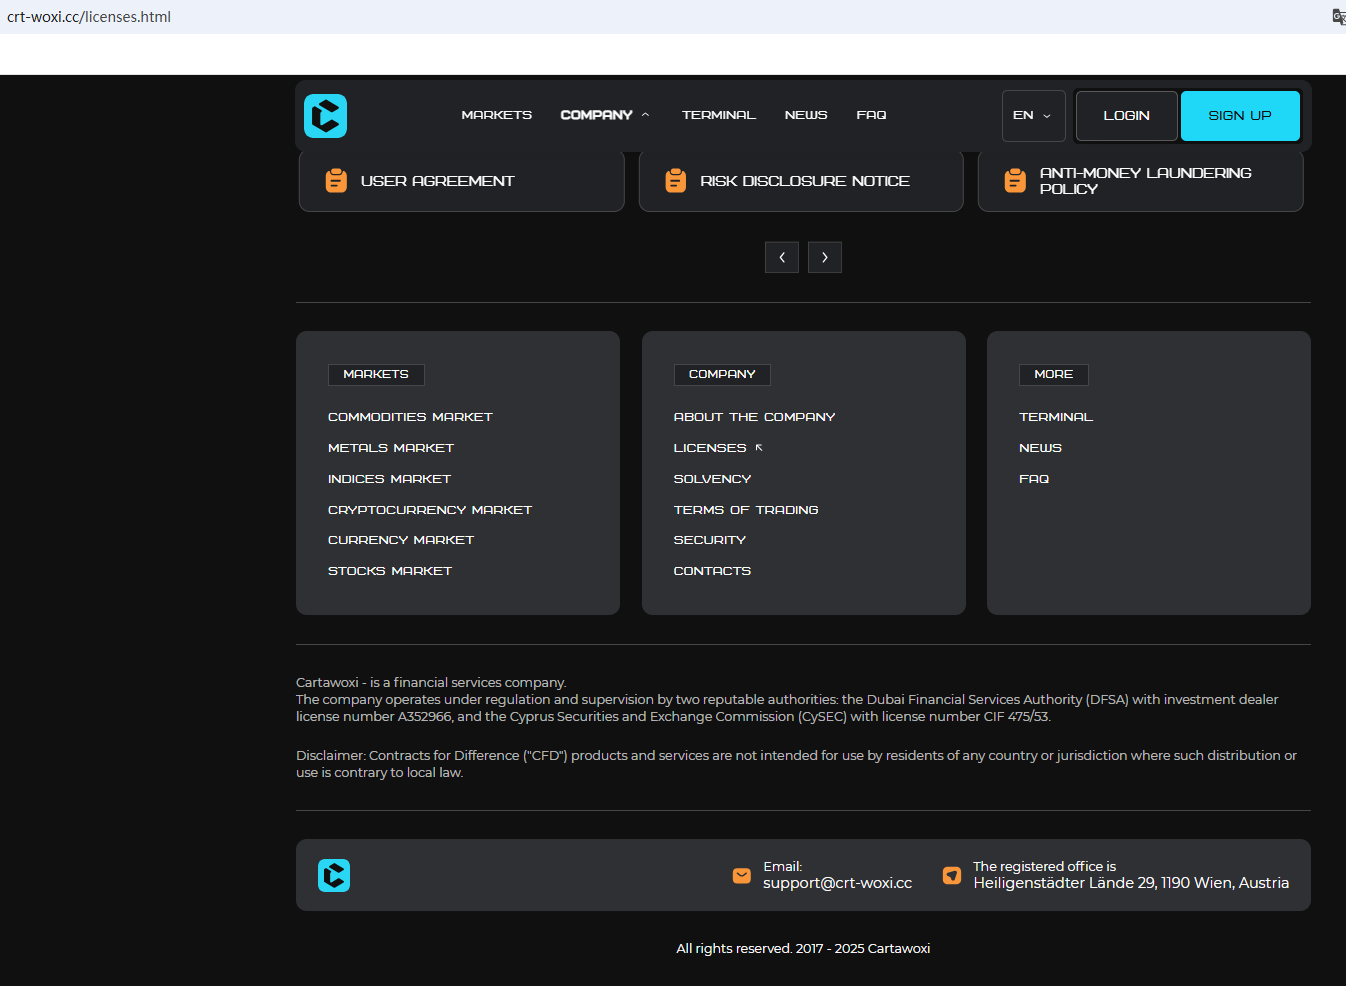This screenshot has height=986, width=1346.
Task: Click the Cartawoxi logo in header
Action: (x=325, y=116)
